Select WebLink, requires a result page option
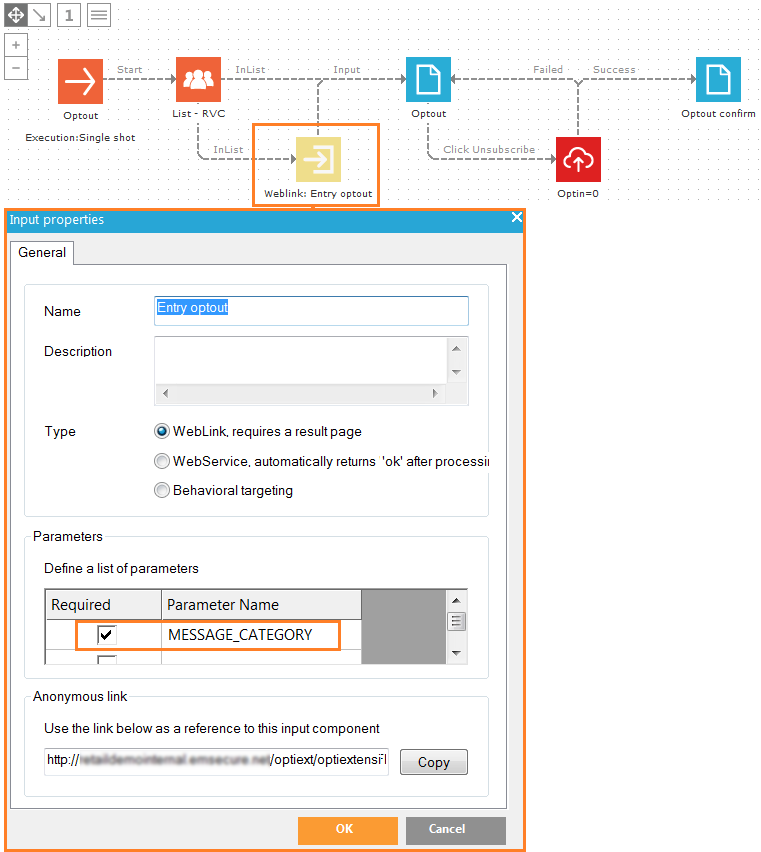Viewport: 761px width, 852px height. click(x=162, y=432)
